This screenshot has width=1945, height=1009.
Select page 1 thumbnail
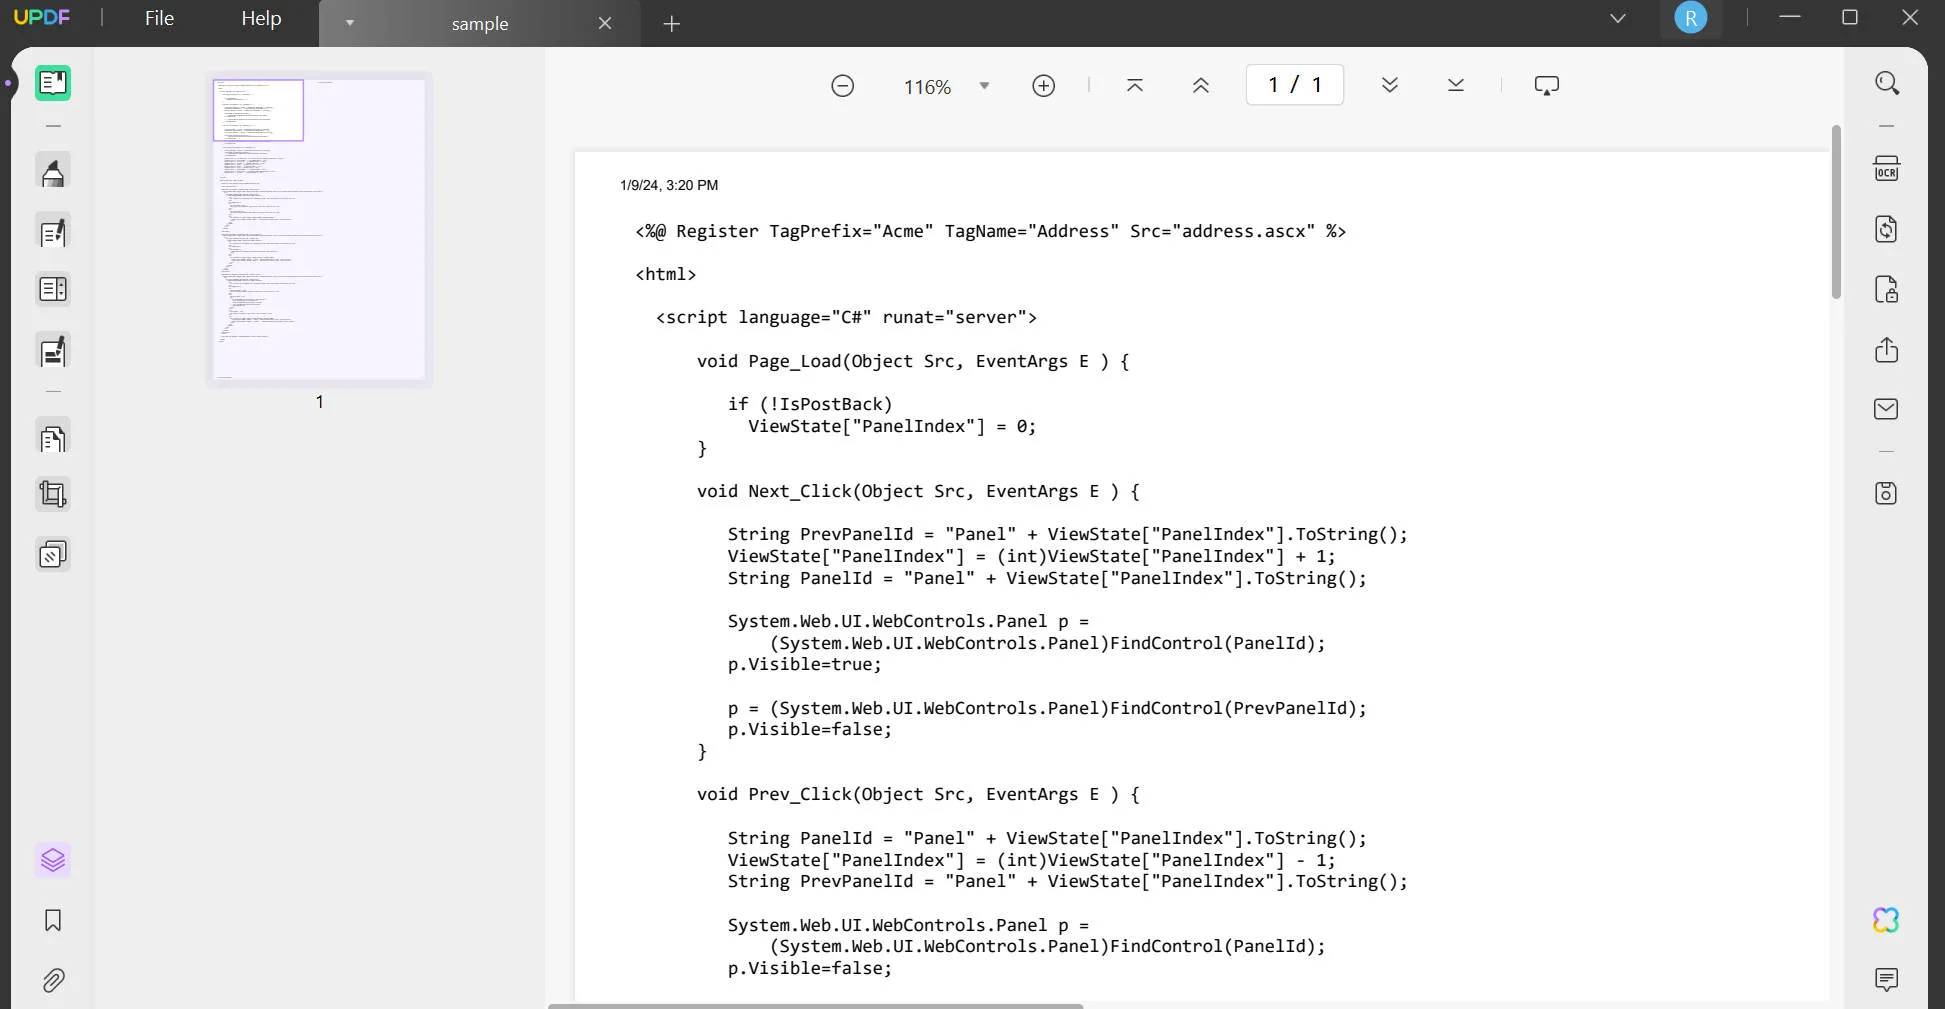[x=319, y=229]
